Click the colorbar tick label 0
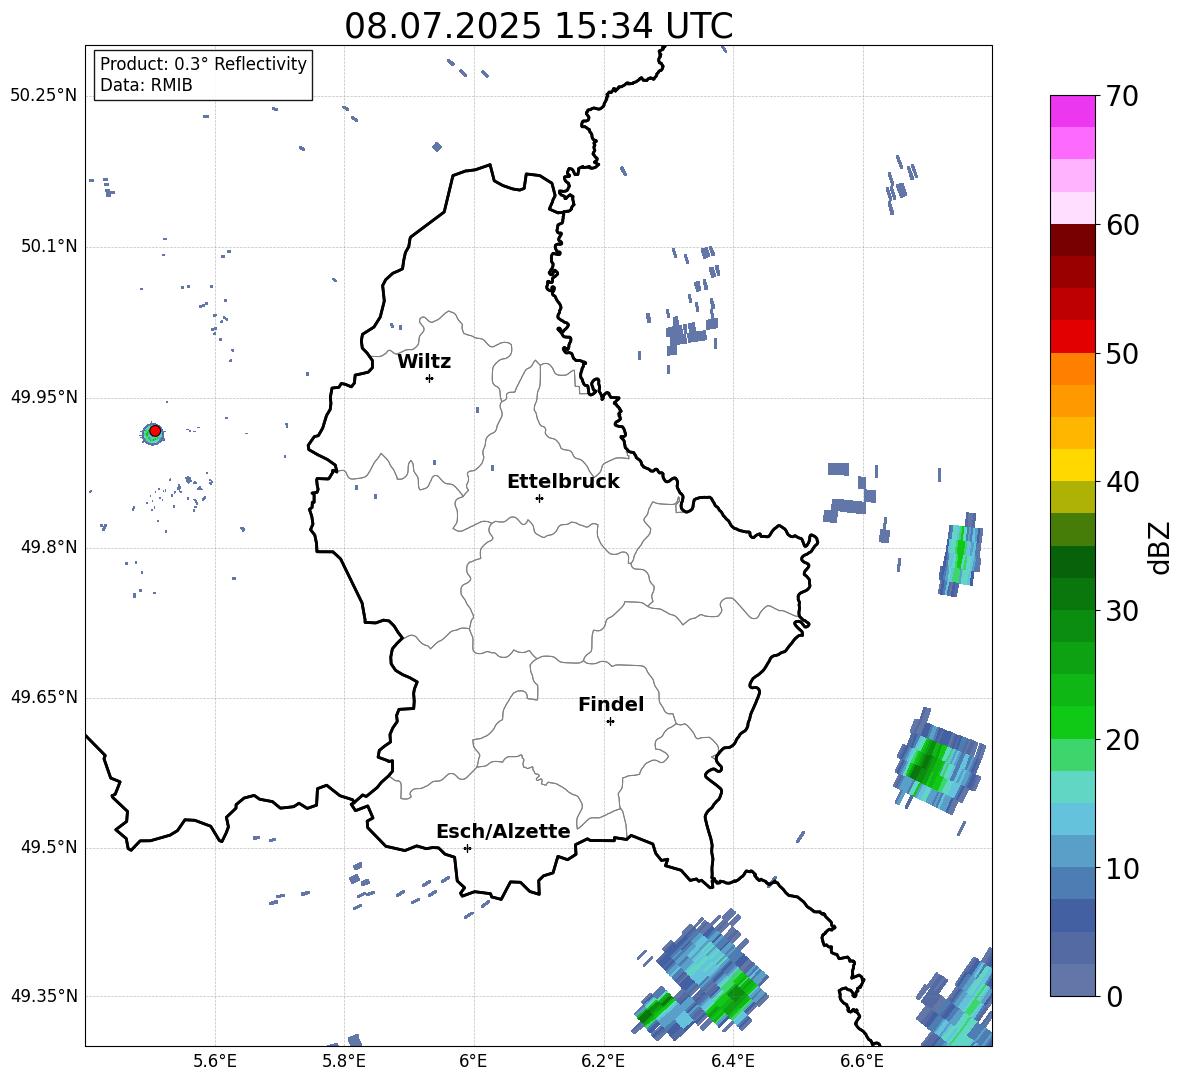This screenshot has height=1081, width=1184. click(x=1115, y=996)
